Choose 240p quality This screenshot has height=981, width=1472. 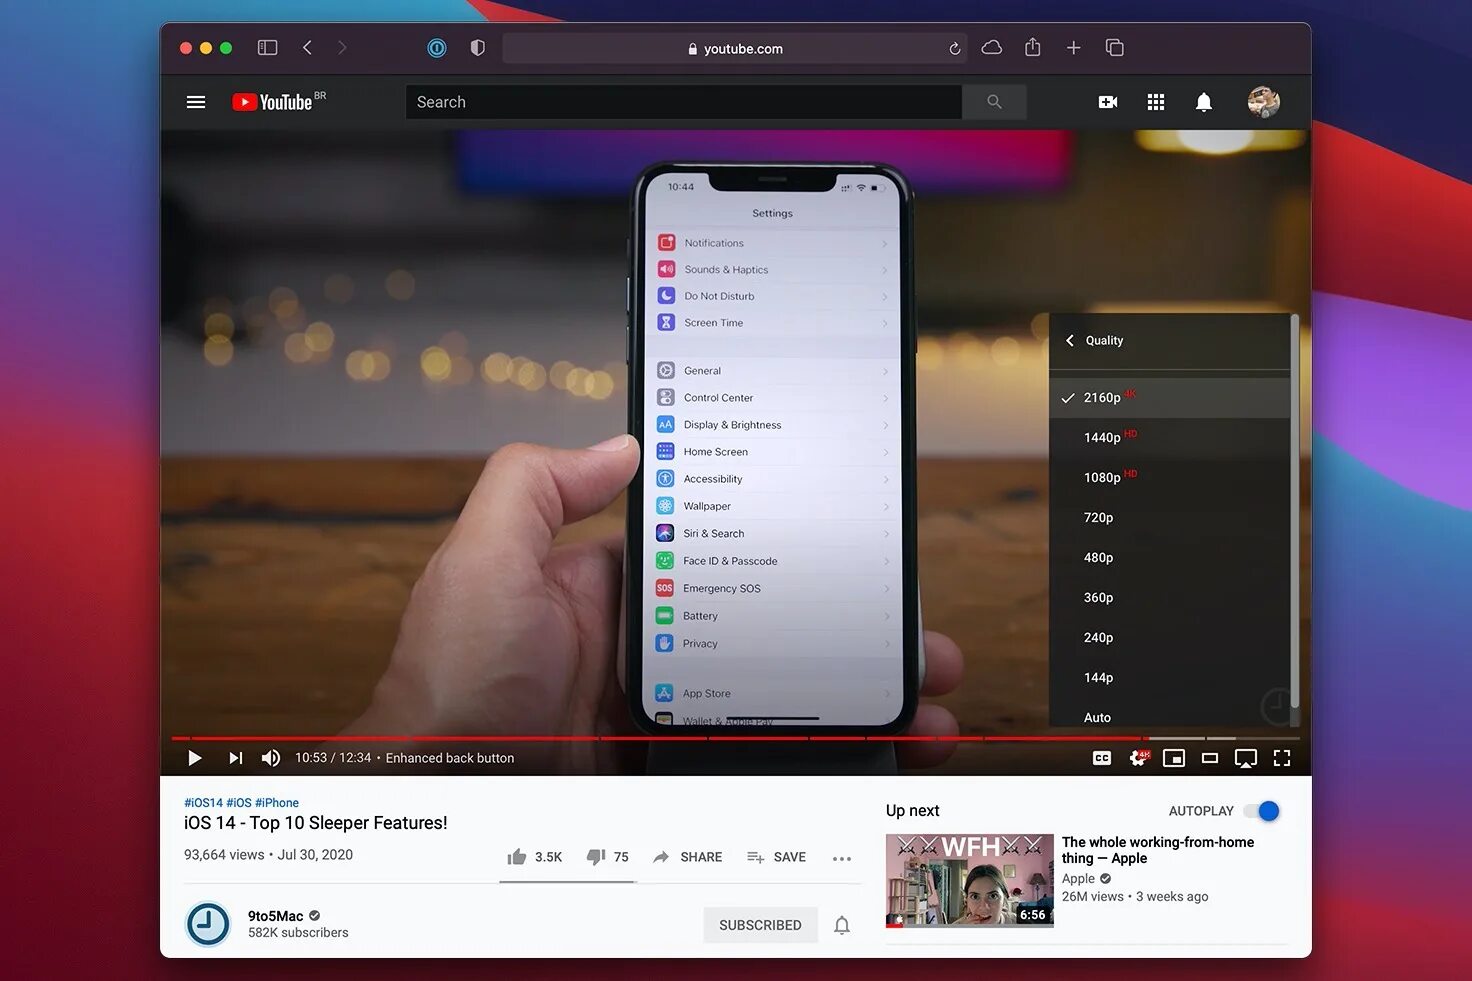point(1170,637)
